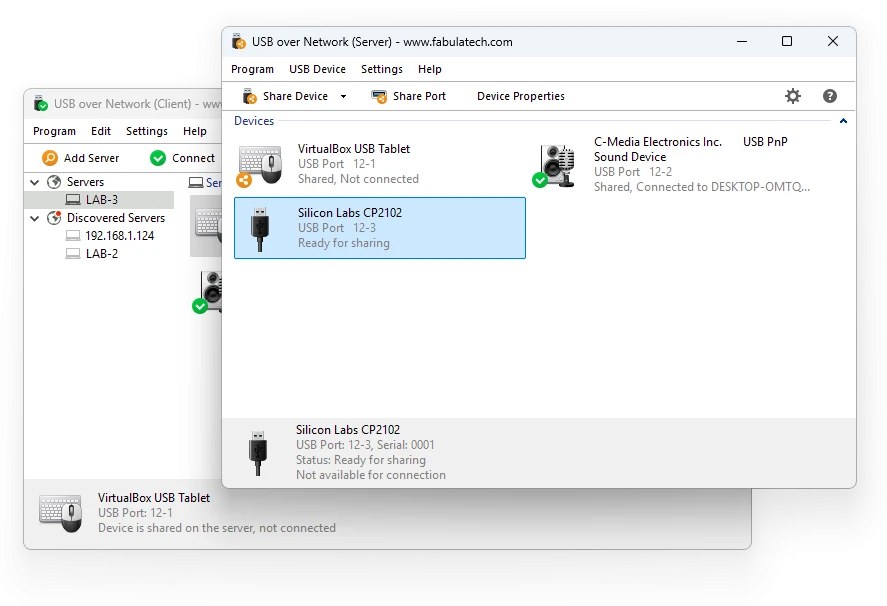The height and width of the screenshot is (606, 887).
Task: Open the USB Device menu
Action: coord(317,69)
